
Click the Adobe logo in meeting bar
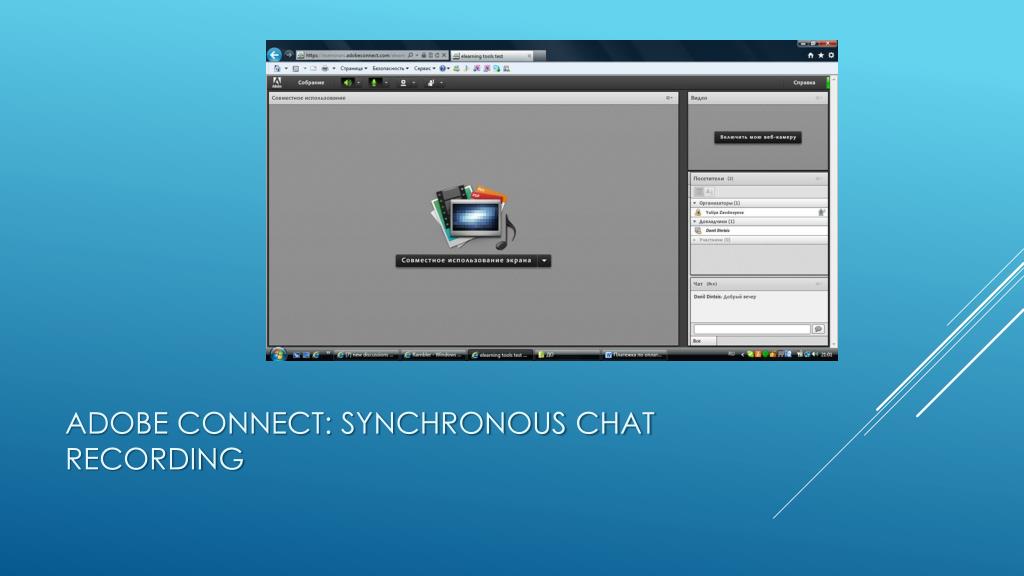(x=277, y=82)
